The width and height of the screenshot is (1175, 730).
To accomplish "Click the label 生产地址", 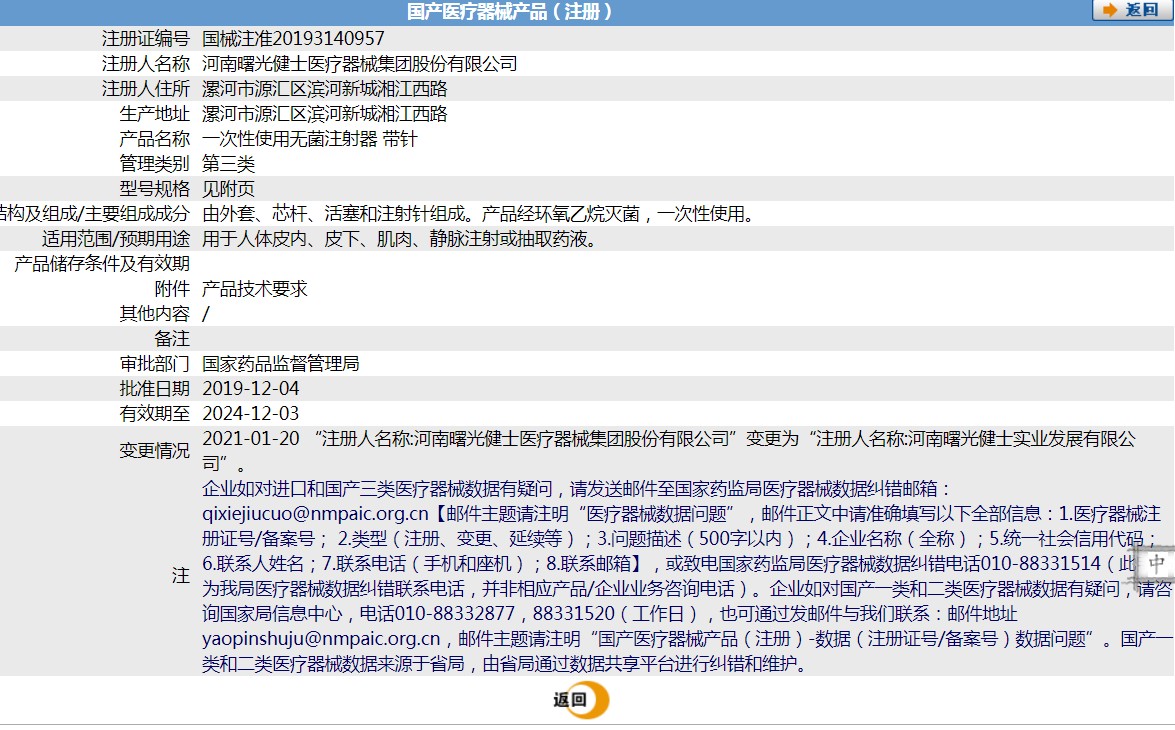I will (x=154, y=114).
